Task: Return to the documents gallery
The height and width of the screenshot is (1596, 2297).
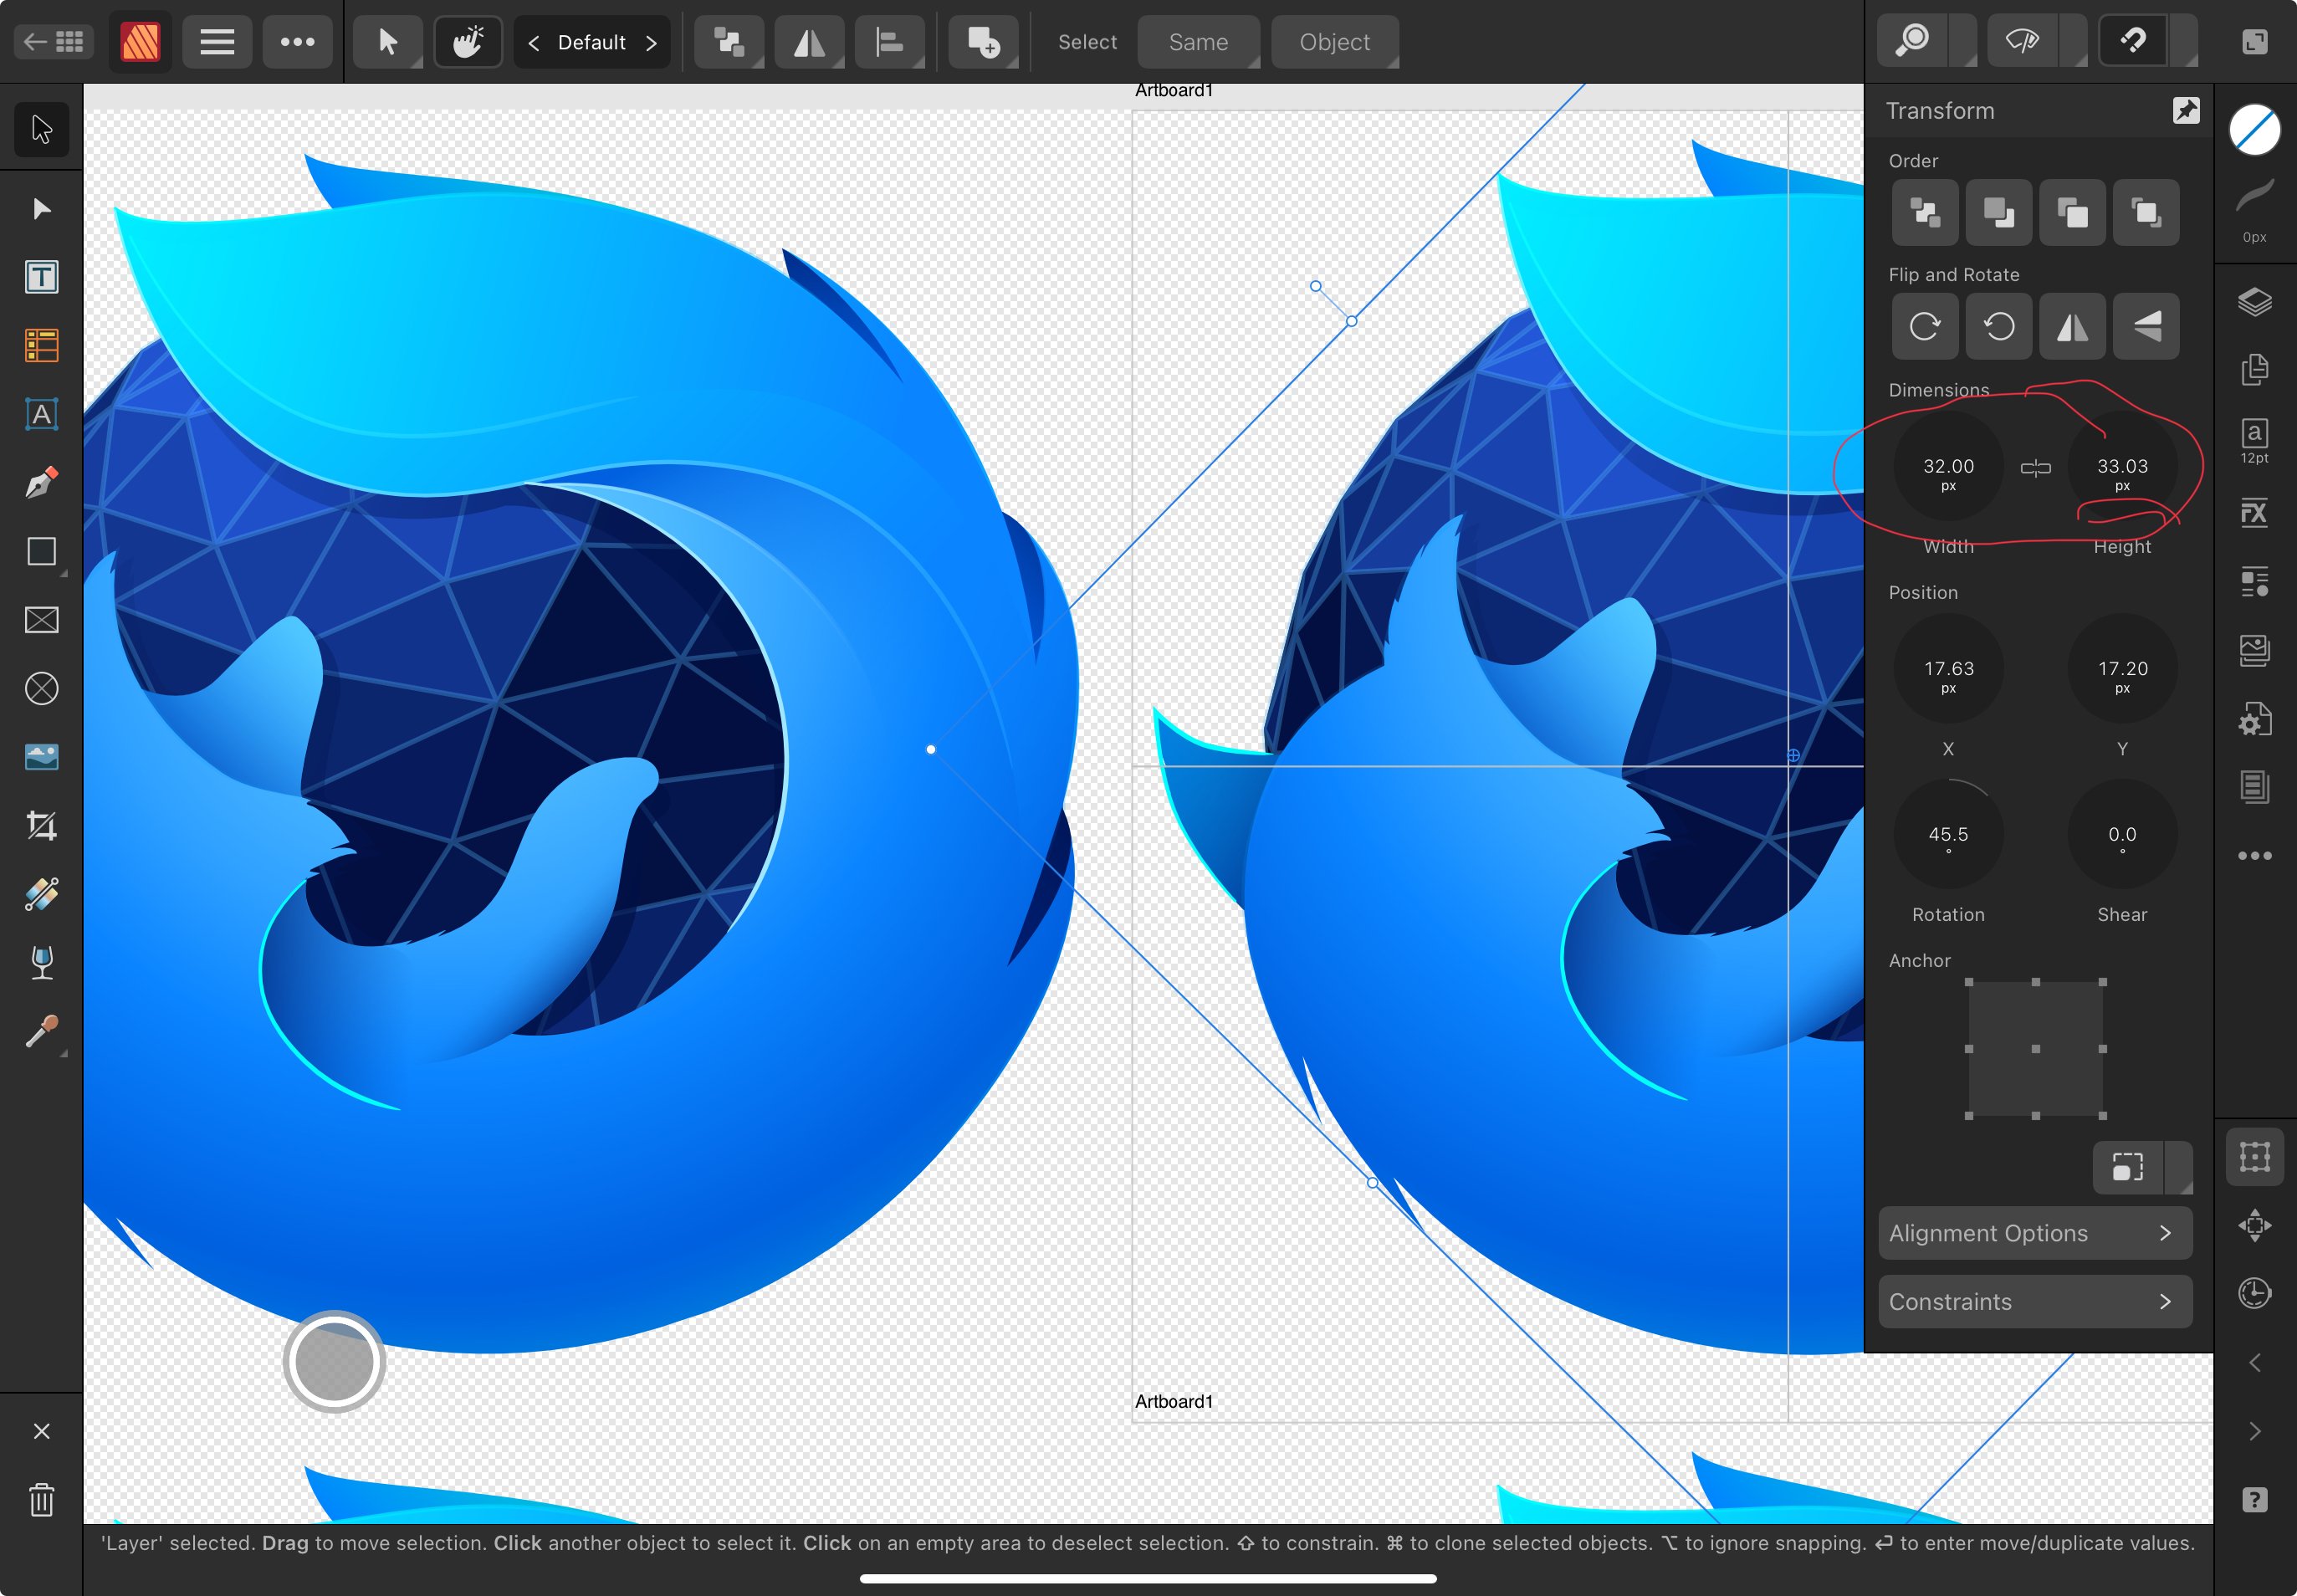Action: pyautogui.click(x=54, y=41)
